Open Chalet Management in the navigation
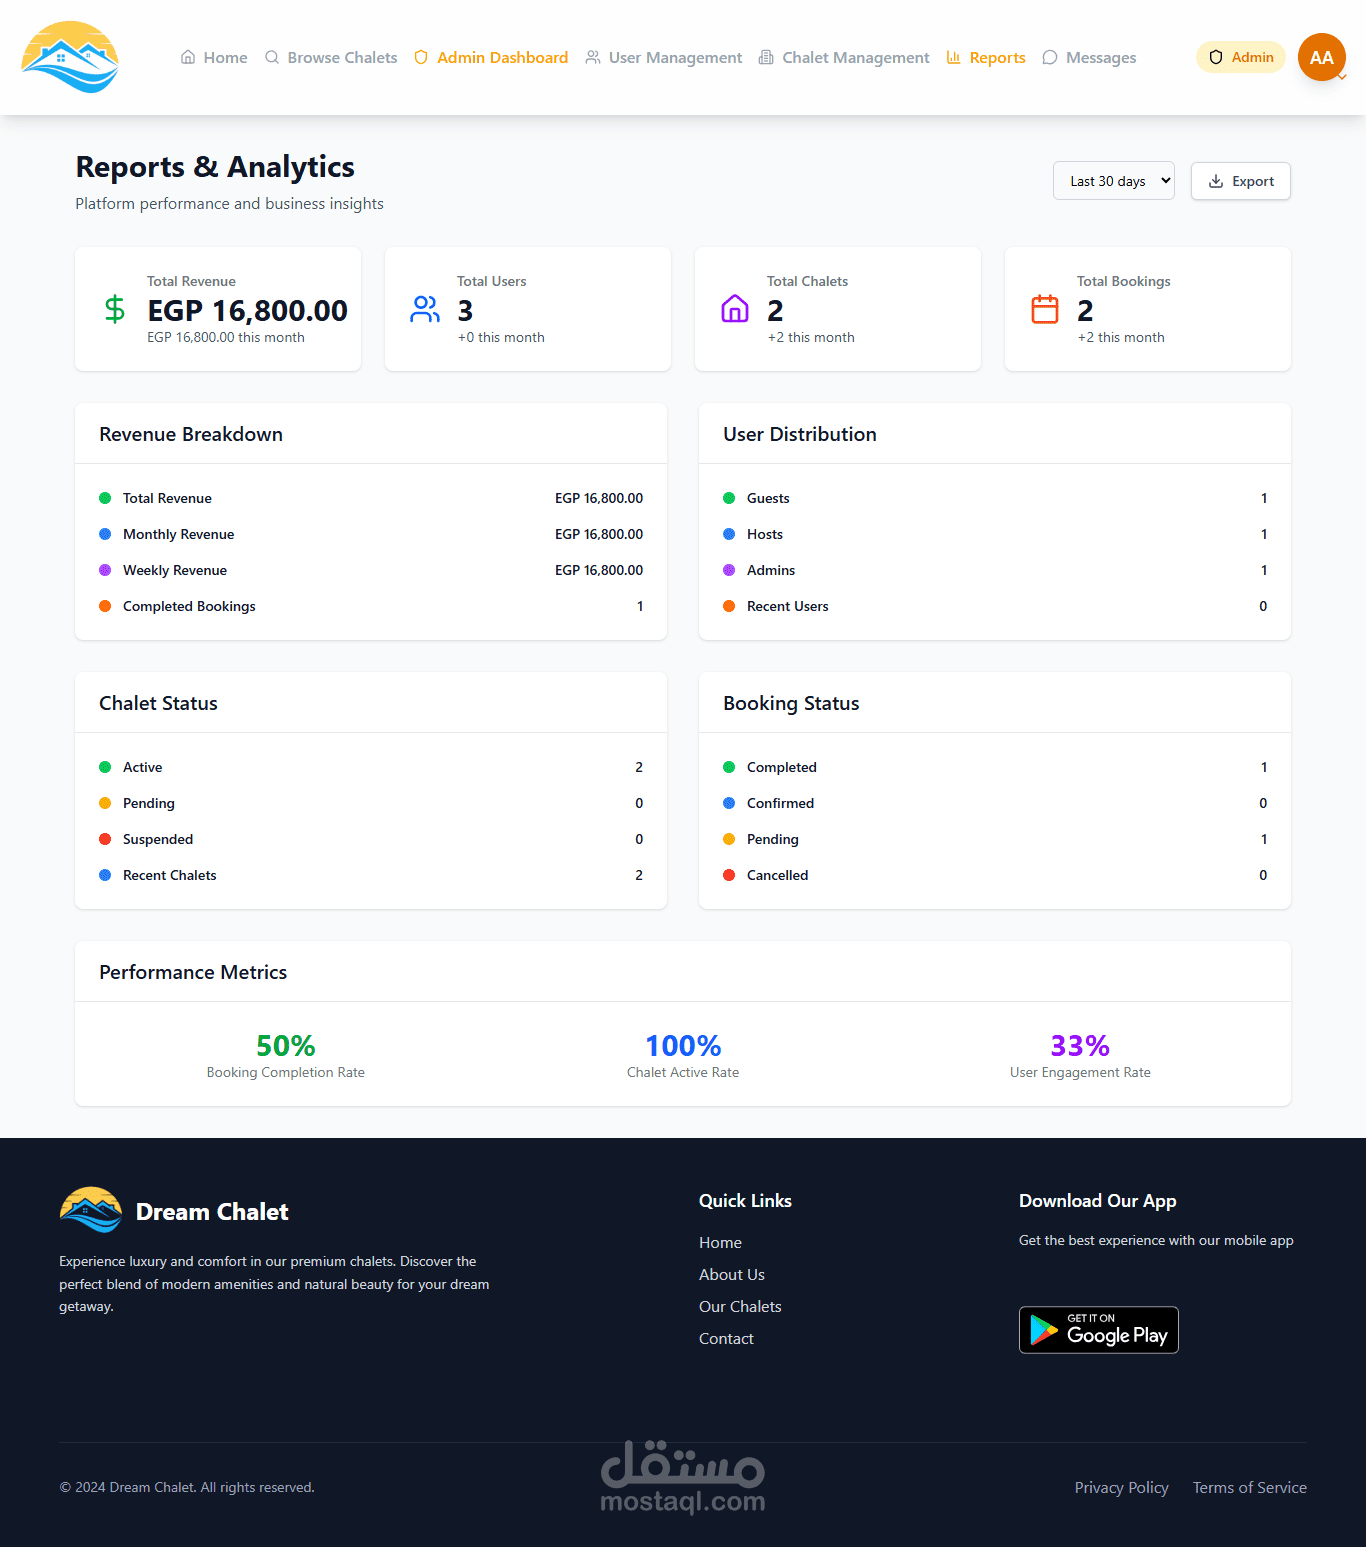The height and width of the screenshot is (1547, 1366). 844,57
